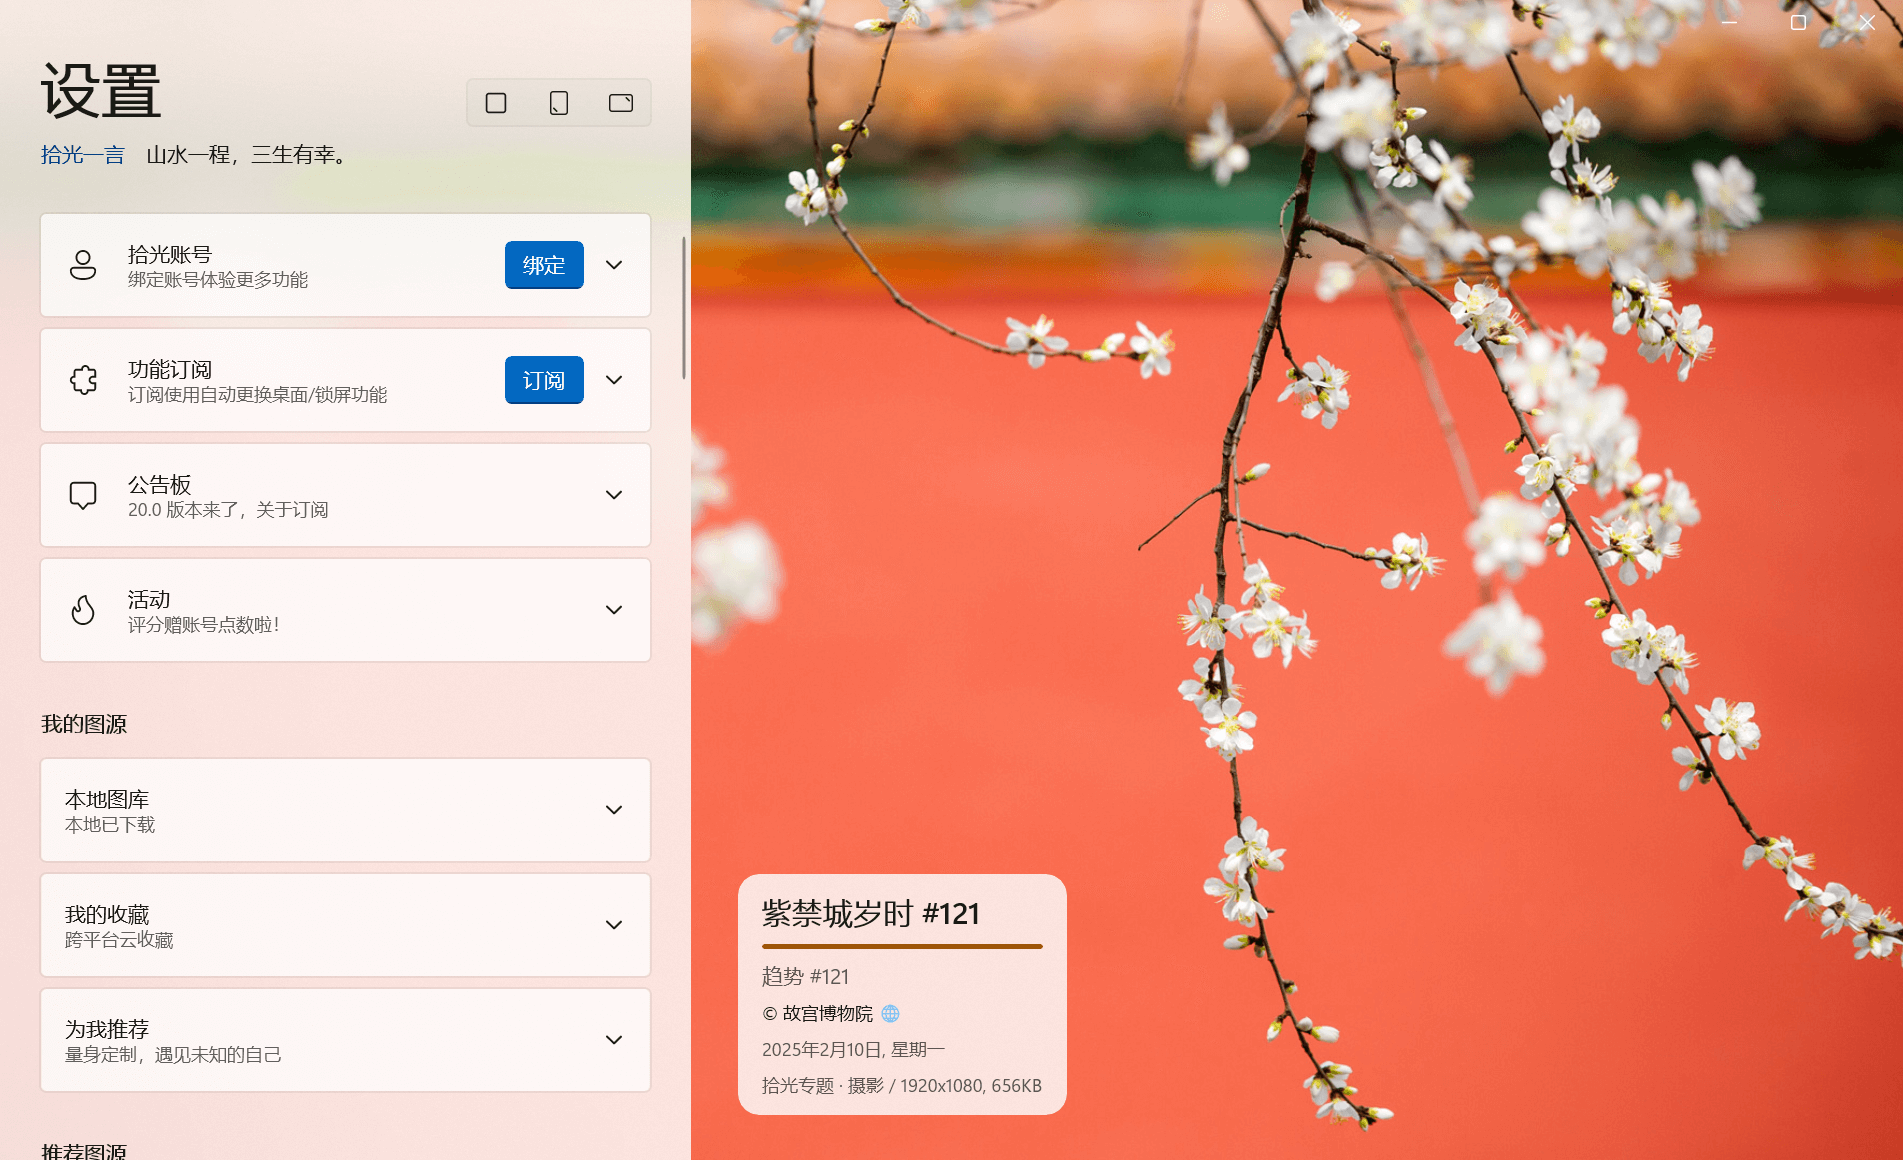Click the date 2025年2月10日, 星期一
Image resolution: width=1903 pixels, height=1160 pixels.
[853, 1050]
